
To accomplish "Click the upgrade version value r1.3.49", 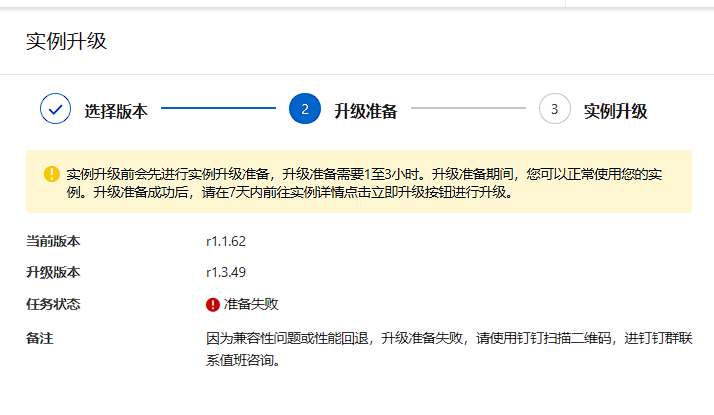I will [x=226, y=272].
